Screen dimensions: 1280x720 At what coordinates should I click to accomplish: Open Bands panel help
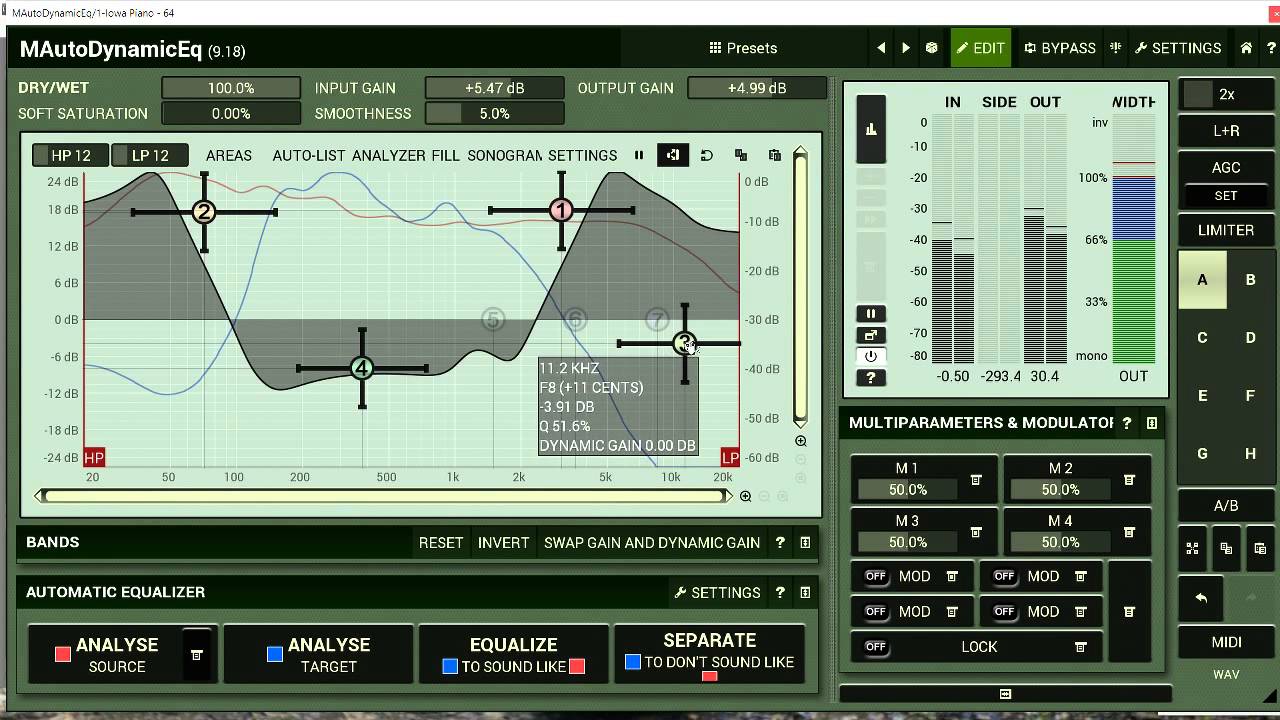(780, 542)
